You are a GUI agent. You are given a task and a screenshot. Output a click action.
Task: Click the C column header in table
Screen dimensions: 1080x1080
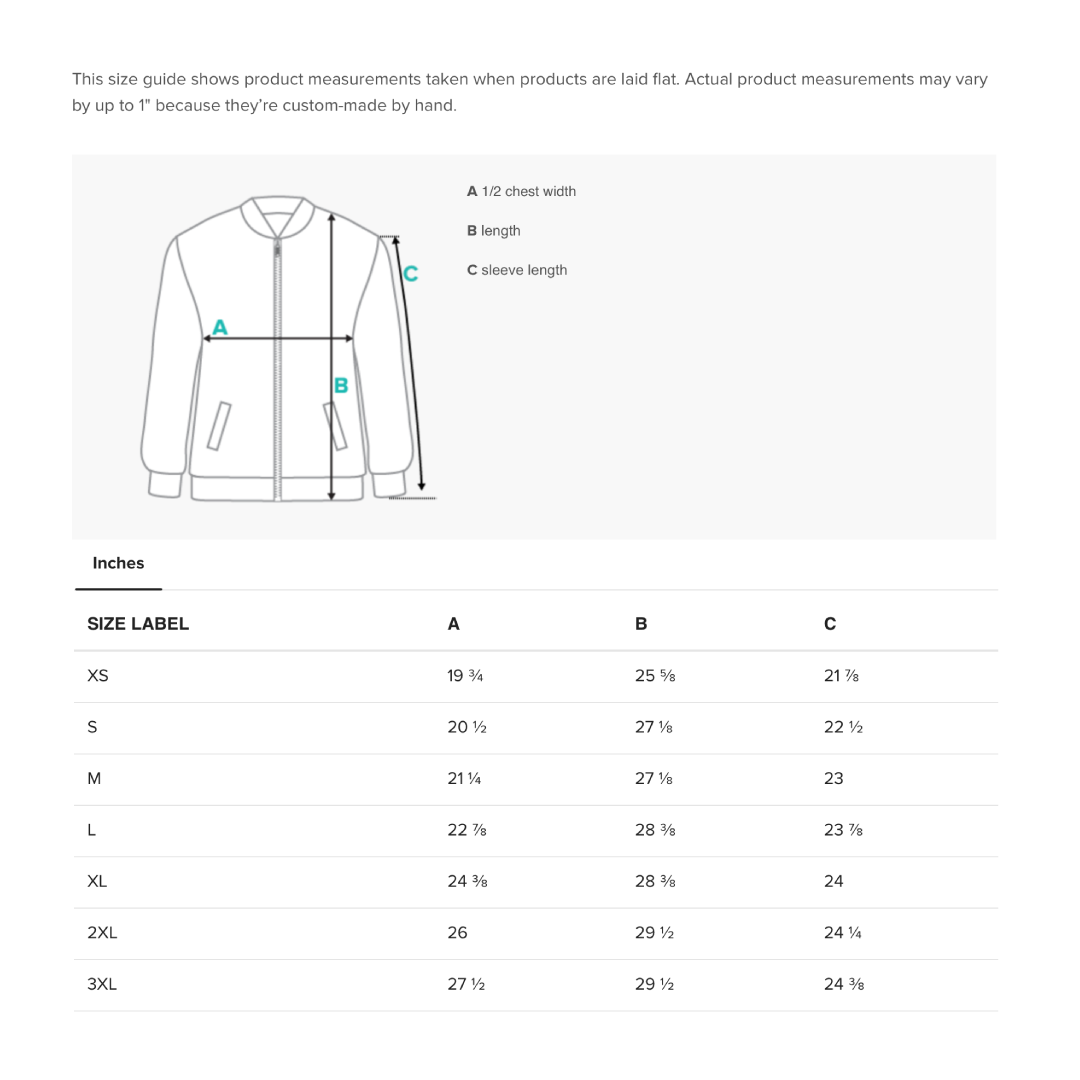point(830,624)
